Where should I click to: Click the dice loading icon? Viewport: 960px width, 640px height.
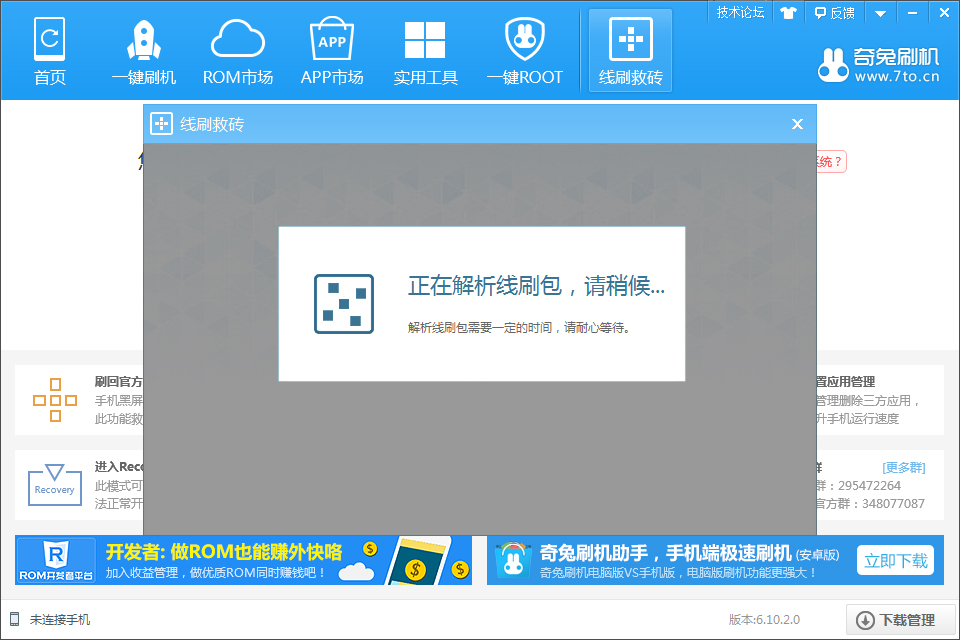coord(344,304)
